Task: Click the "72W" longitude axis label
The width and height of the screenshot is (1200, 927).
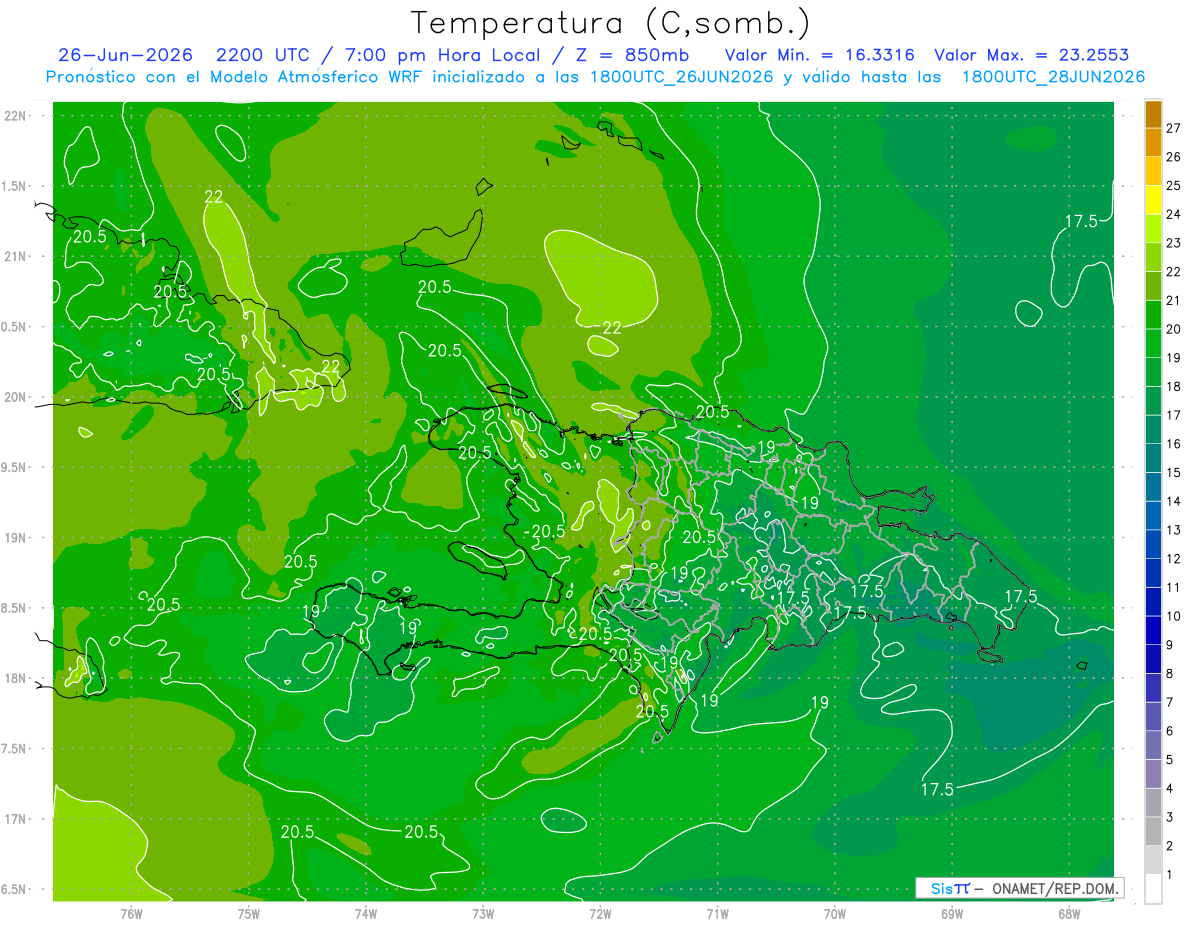Action: (x=601, y=914)
